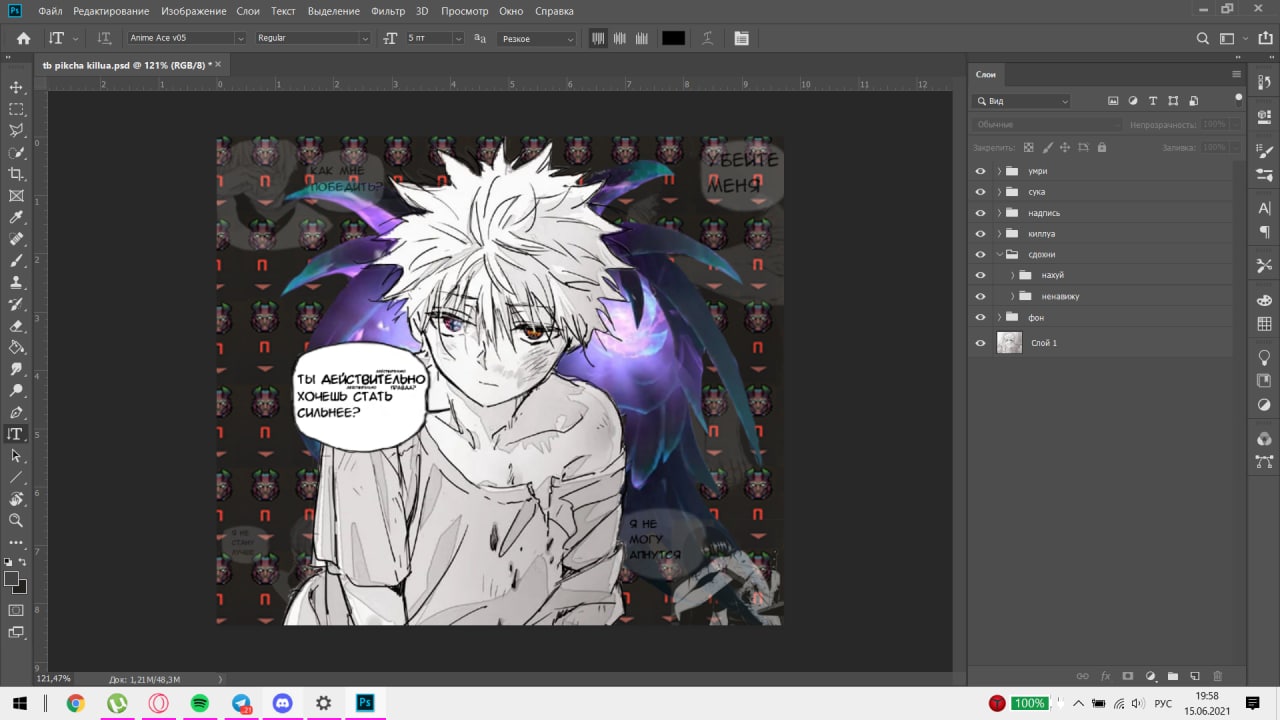Expand the сука group
Image resolution: width=1280 pixels, height=720 pixels.
(x=999, y=192)
